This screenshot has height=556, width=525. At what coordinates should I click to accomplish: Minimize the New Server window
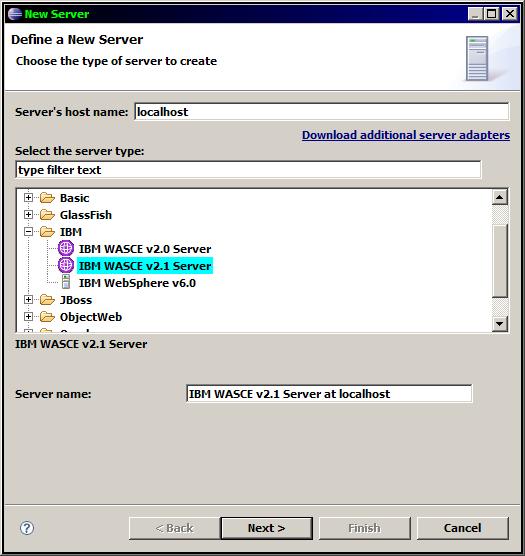(475, 14)
